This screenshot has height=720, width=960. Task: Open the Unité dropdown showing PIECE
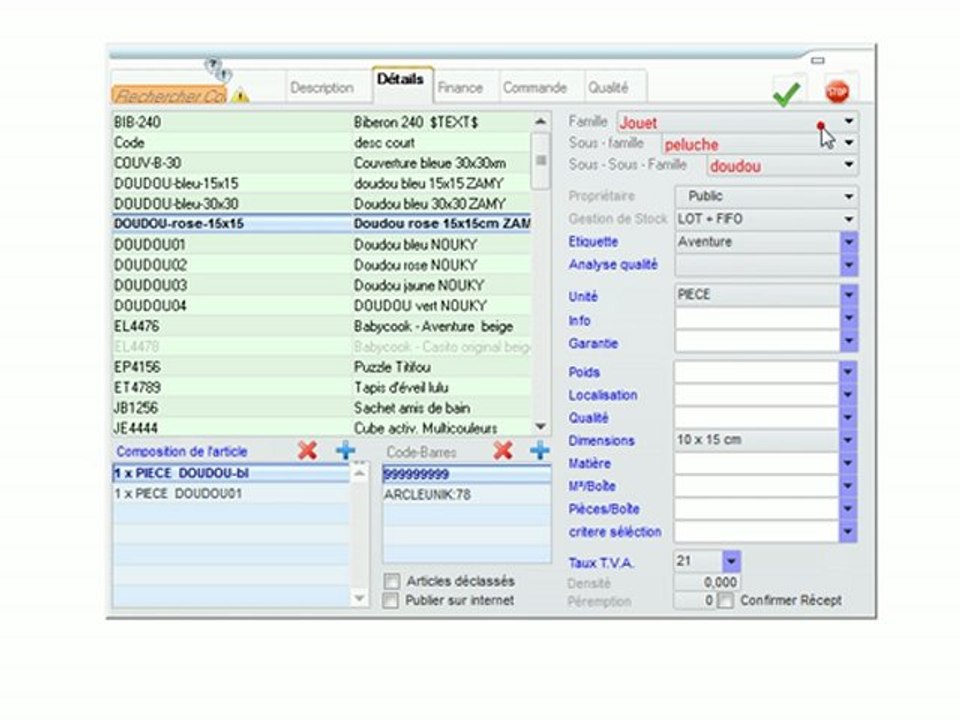[x=849, y=294]
